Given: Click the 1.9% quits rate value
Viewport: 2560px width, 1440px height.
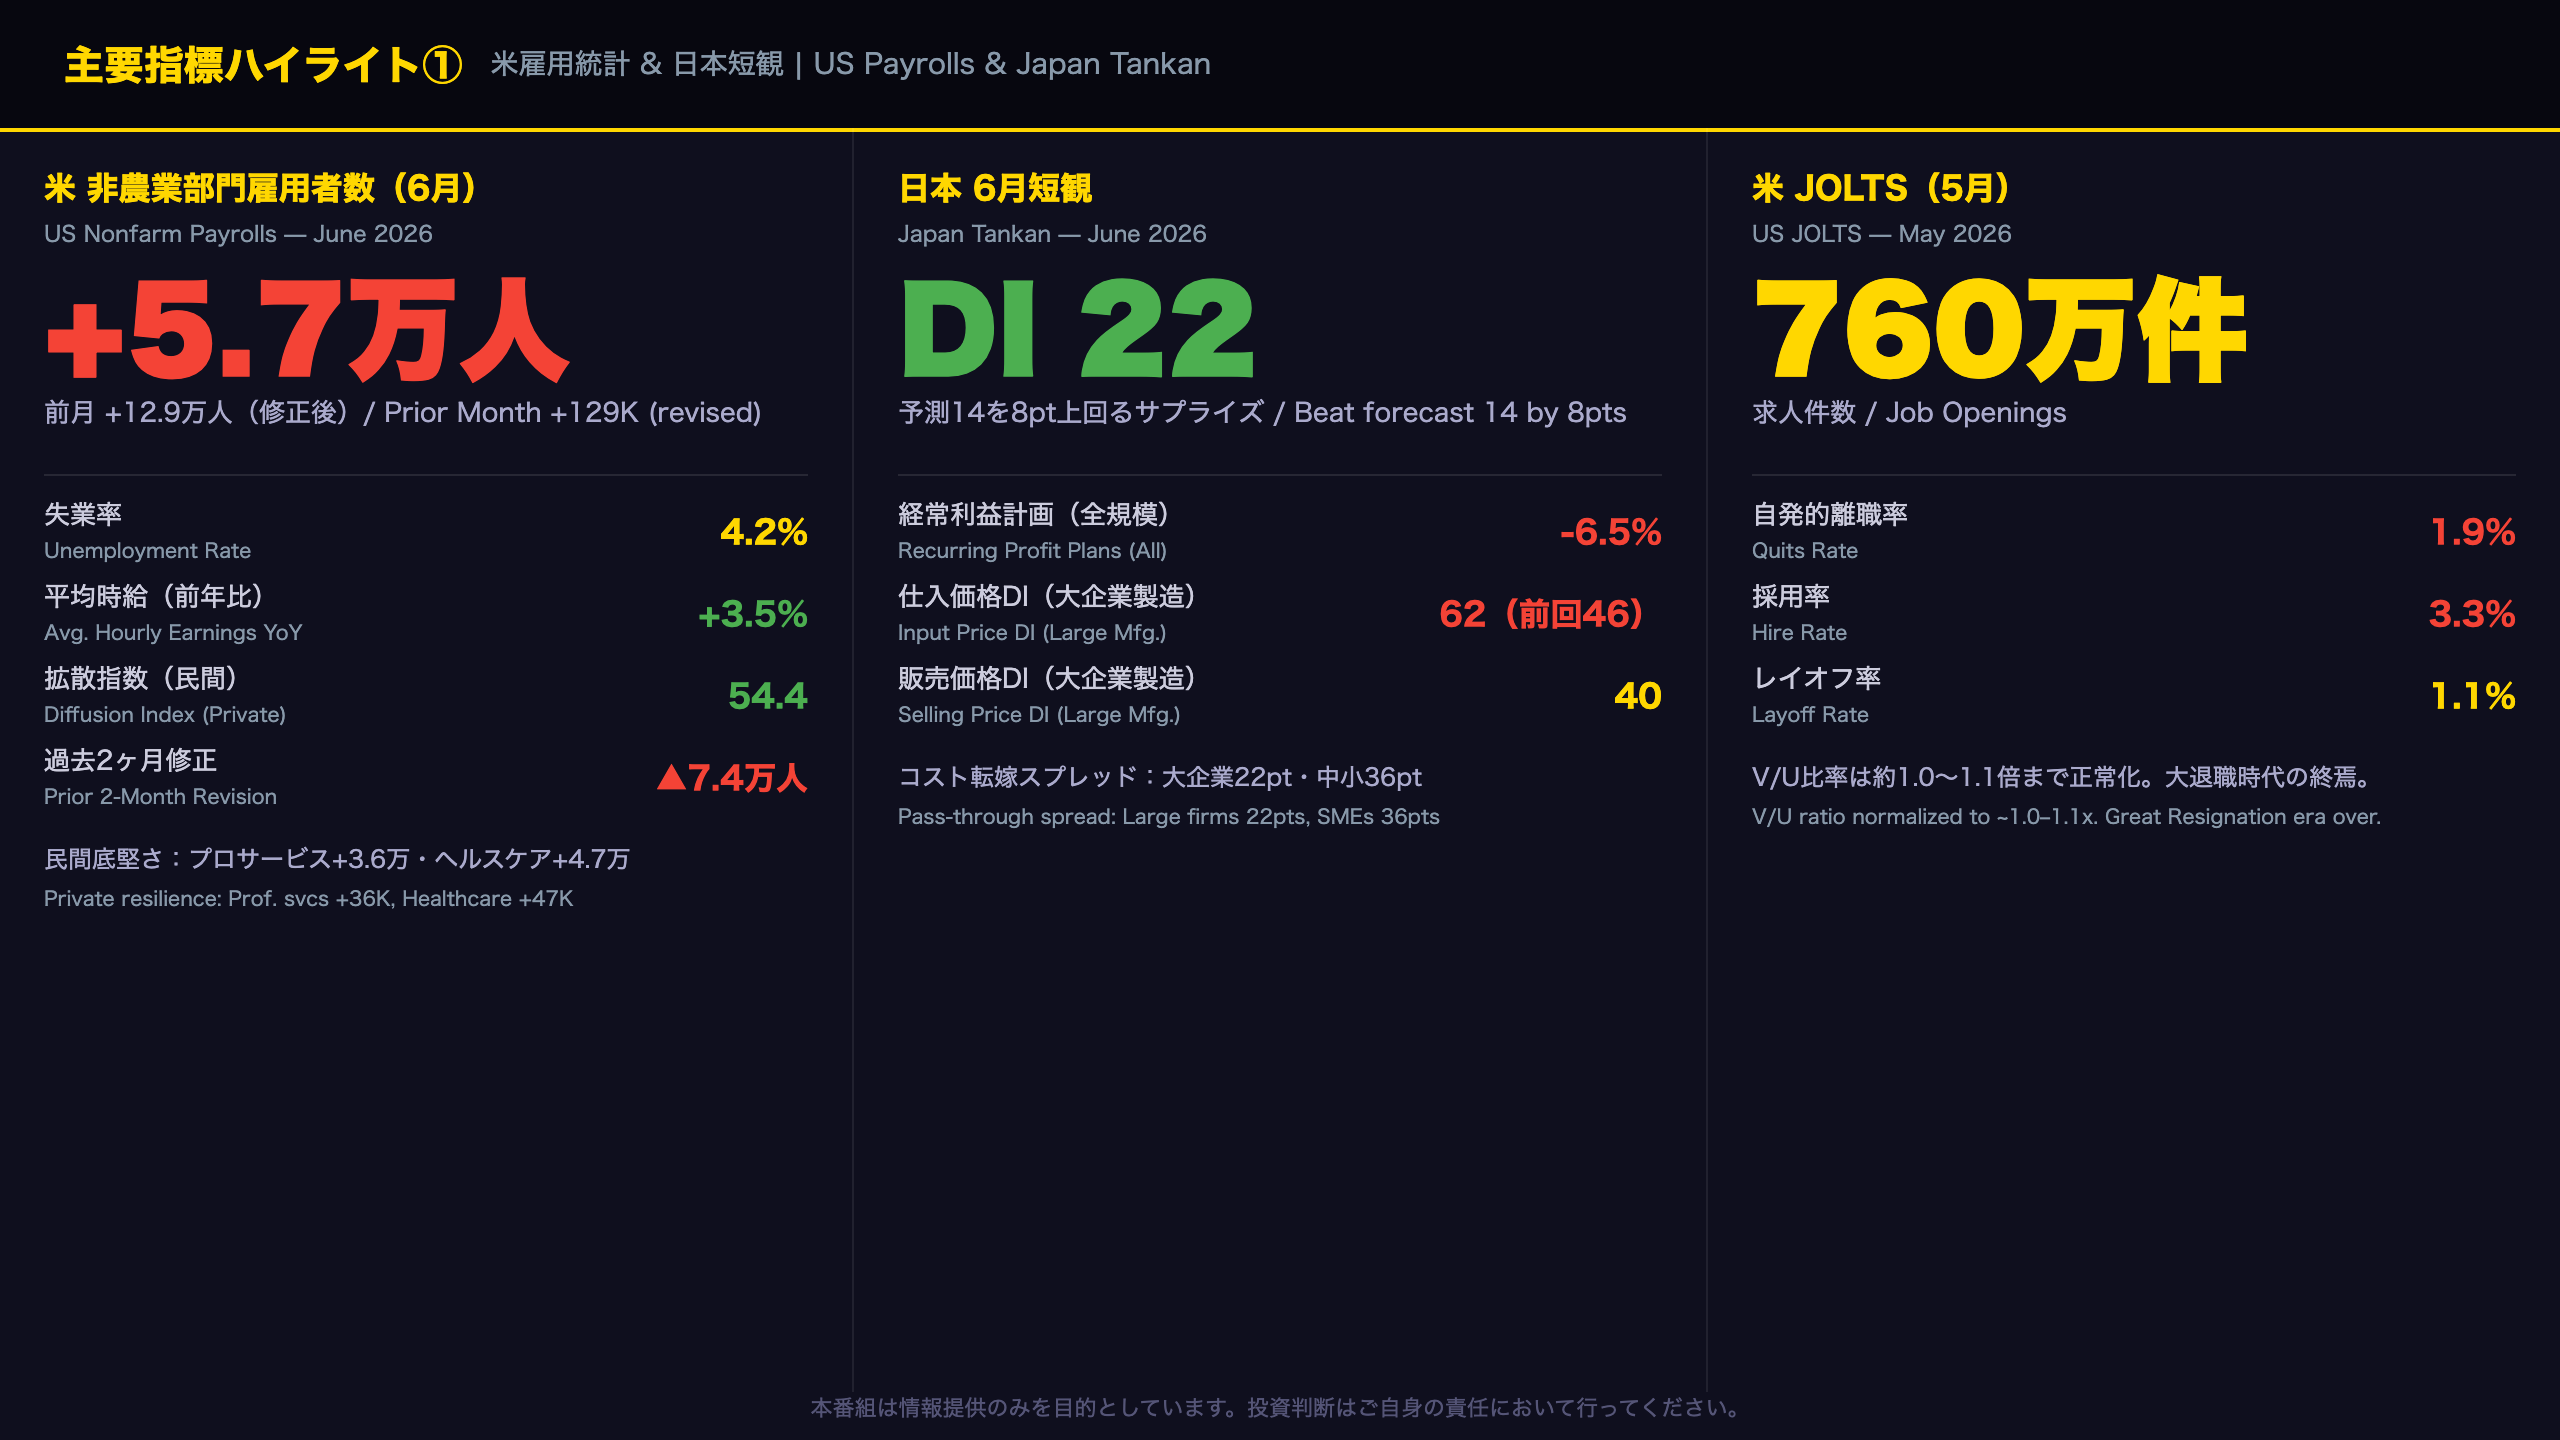Looking at the screenshot, I should pos(2473,532).
